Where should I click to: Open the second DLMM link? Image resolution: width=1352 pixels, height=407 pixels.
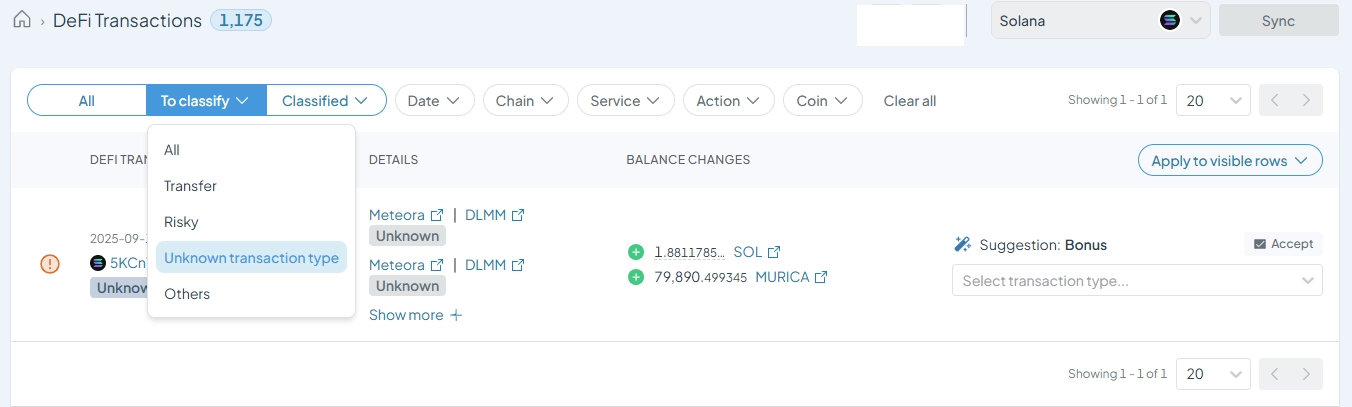[486, 265]
